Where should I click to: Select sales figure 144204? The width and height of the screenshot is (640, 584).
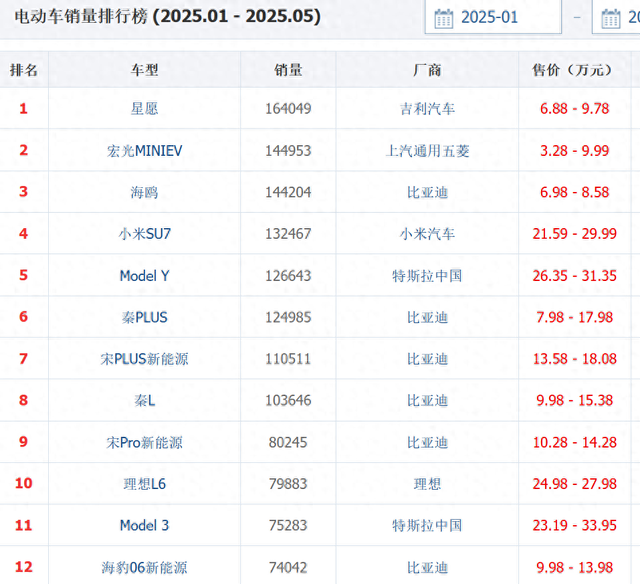pyautogui.click(x=288, y=192)
